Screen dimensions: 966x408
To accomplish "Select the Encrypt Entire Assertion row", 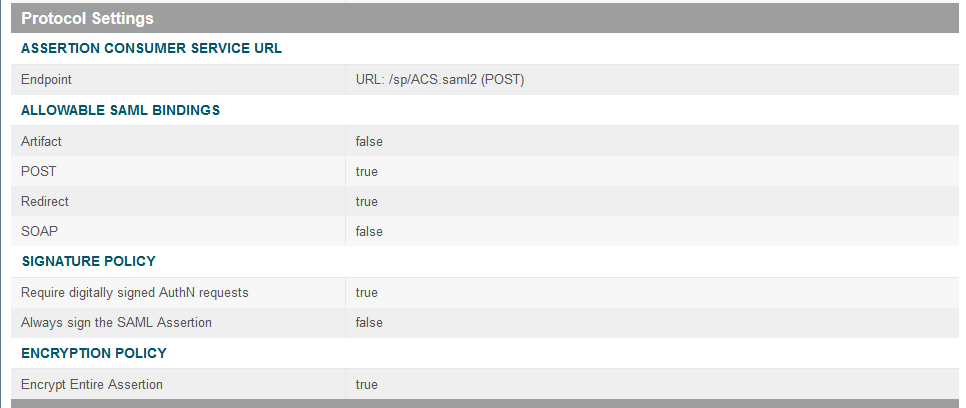I will tap(484, 384).
